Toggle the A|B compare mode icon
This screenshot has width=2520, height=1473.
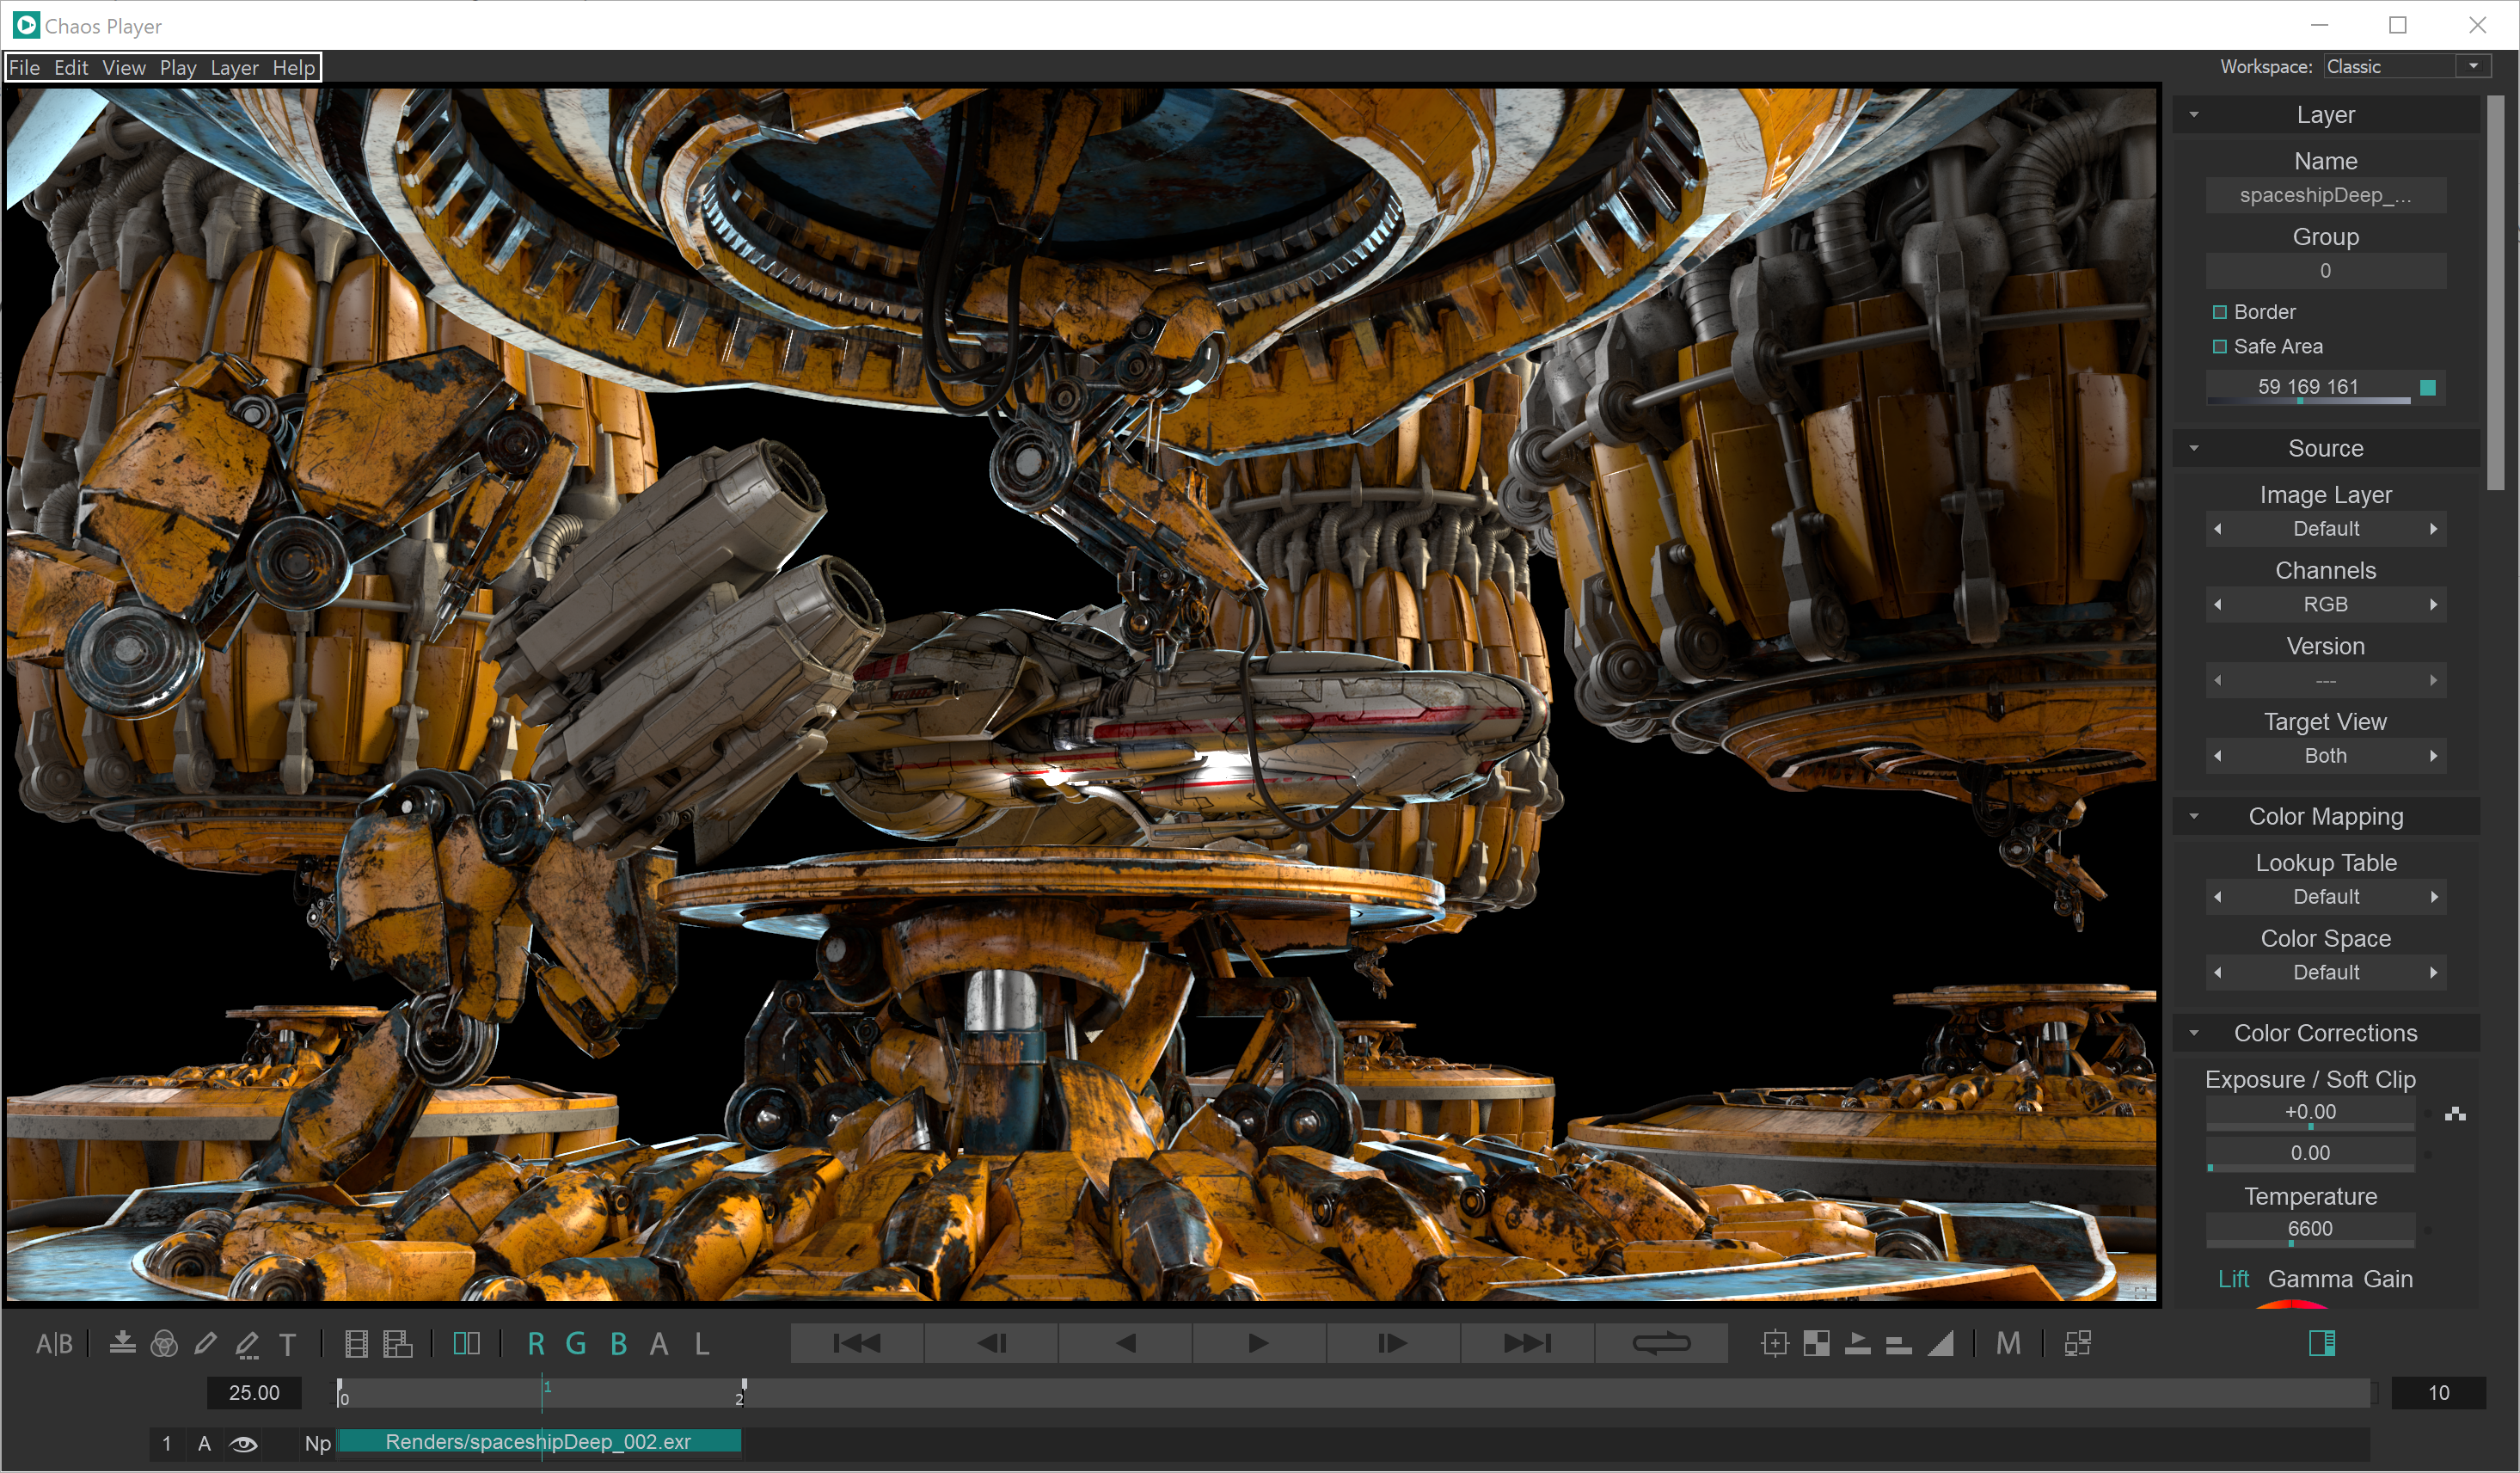[x=54, y=1344]
